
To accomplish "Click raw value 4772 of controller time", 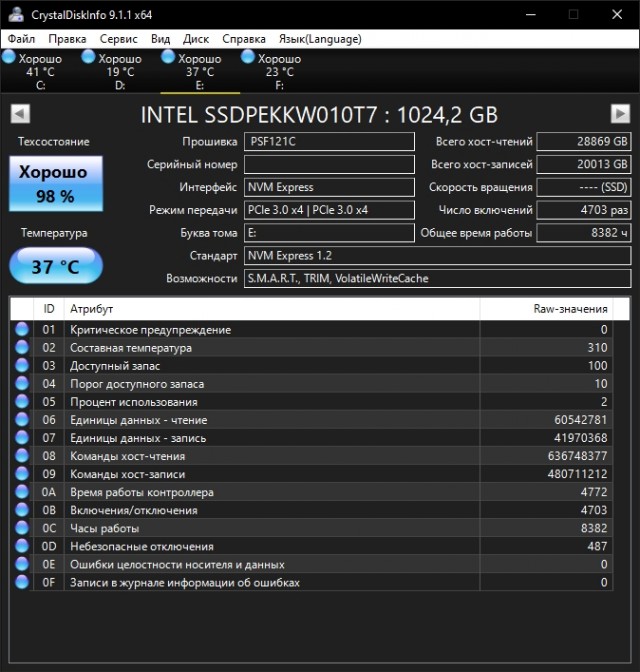I will [x=594, y=492].
